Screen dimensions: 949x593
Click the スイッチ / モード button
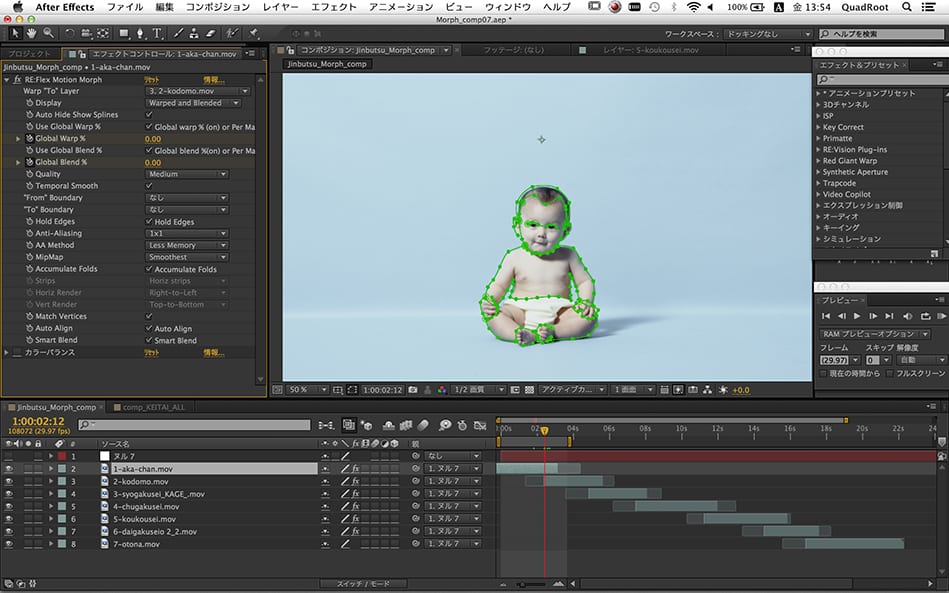(362, 583)
